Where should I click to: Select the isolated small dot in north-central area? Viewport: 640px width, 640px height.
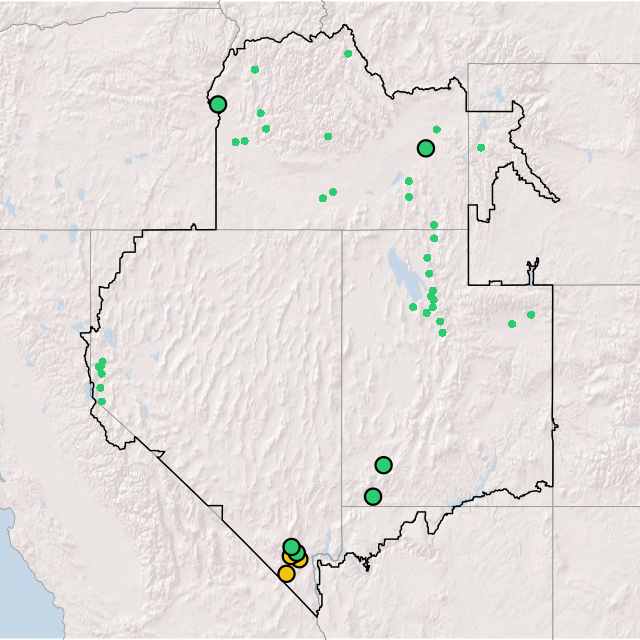[328, 137]
